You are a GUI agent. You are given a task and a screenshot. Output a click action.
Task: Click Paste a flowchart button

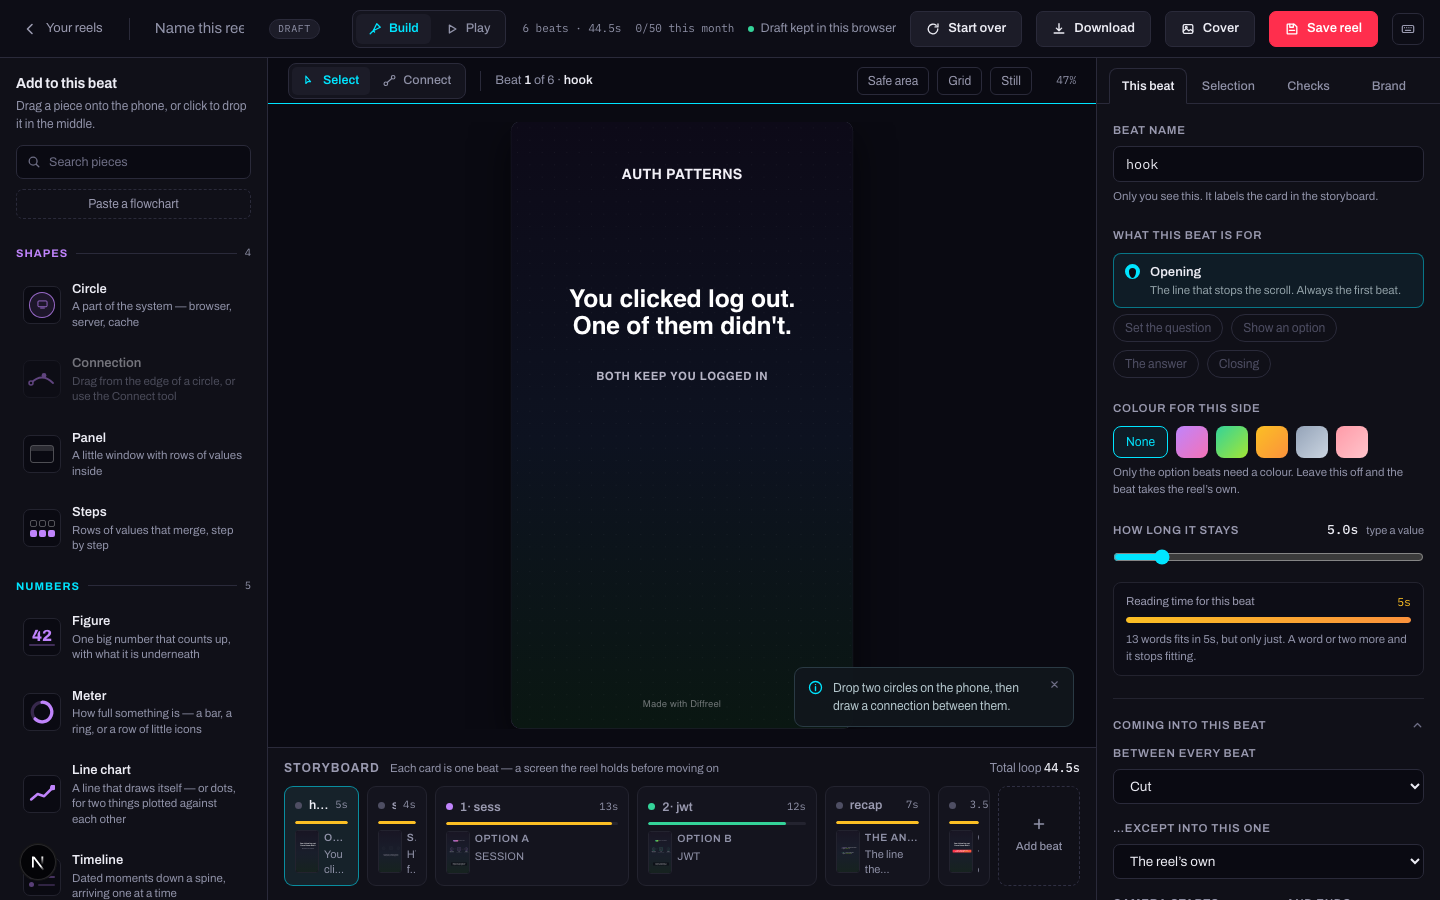coord(133,204)
